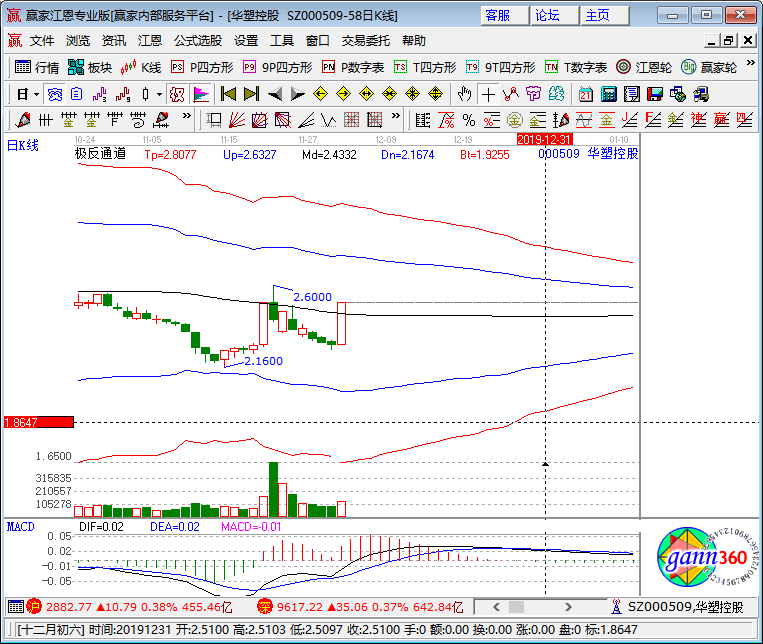The width and height of the screenshot is (763, 644).
Task: Open the 9P四方形 chart
Action: (x=278, y=67)
